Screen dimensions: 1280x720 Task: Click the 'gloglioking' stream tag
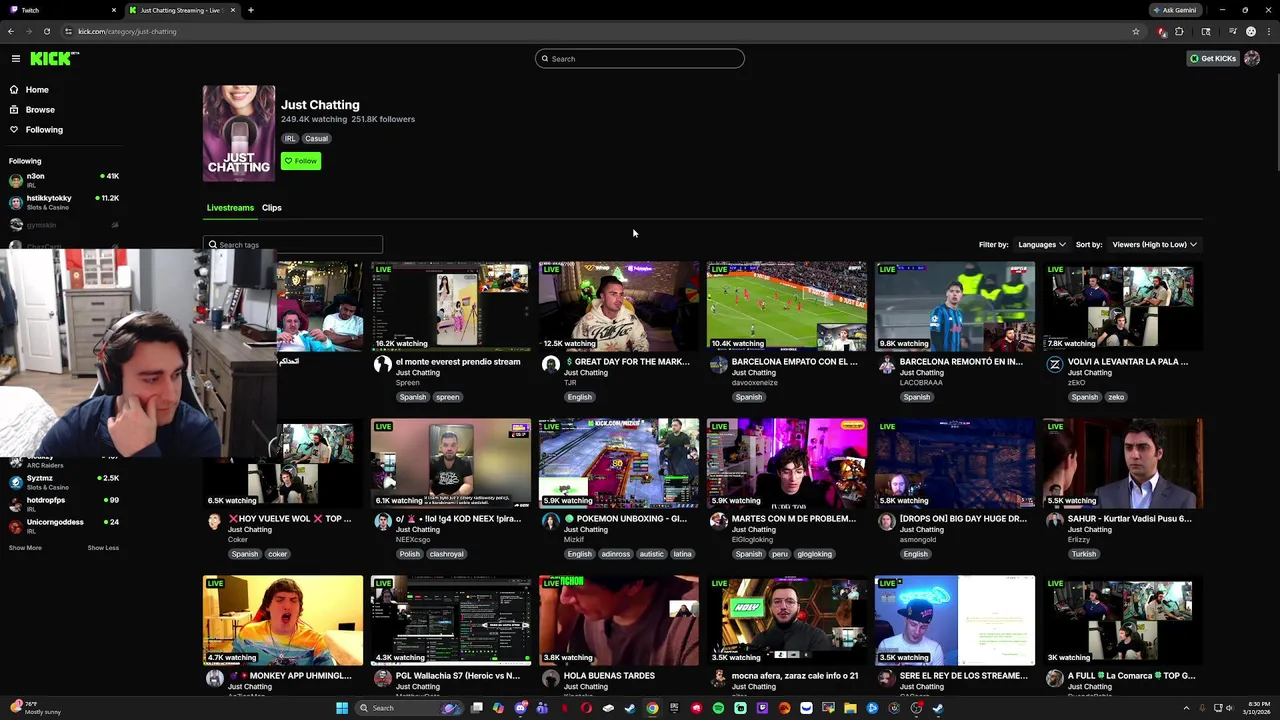coord(814,554)
